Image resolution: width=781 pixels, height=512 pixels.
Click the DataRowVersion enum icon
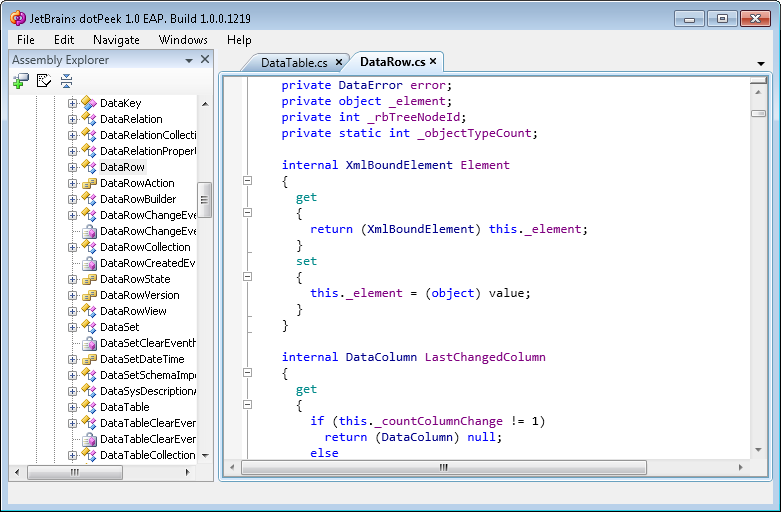point(89,295)
